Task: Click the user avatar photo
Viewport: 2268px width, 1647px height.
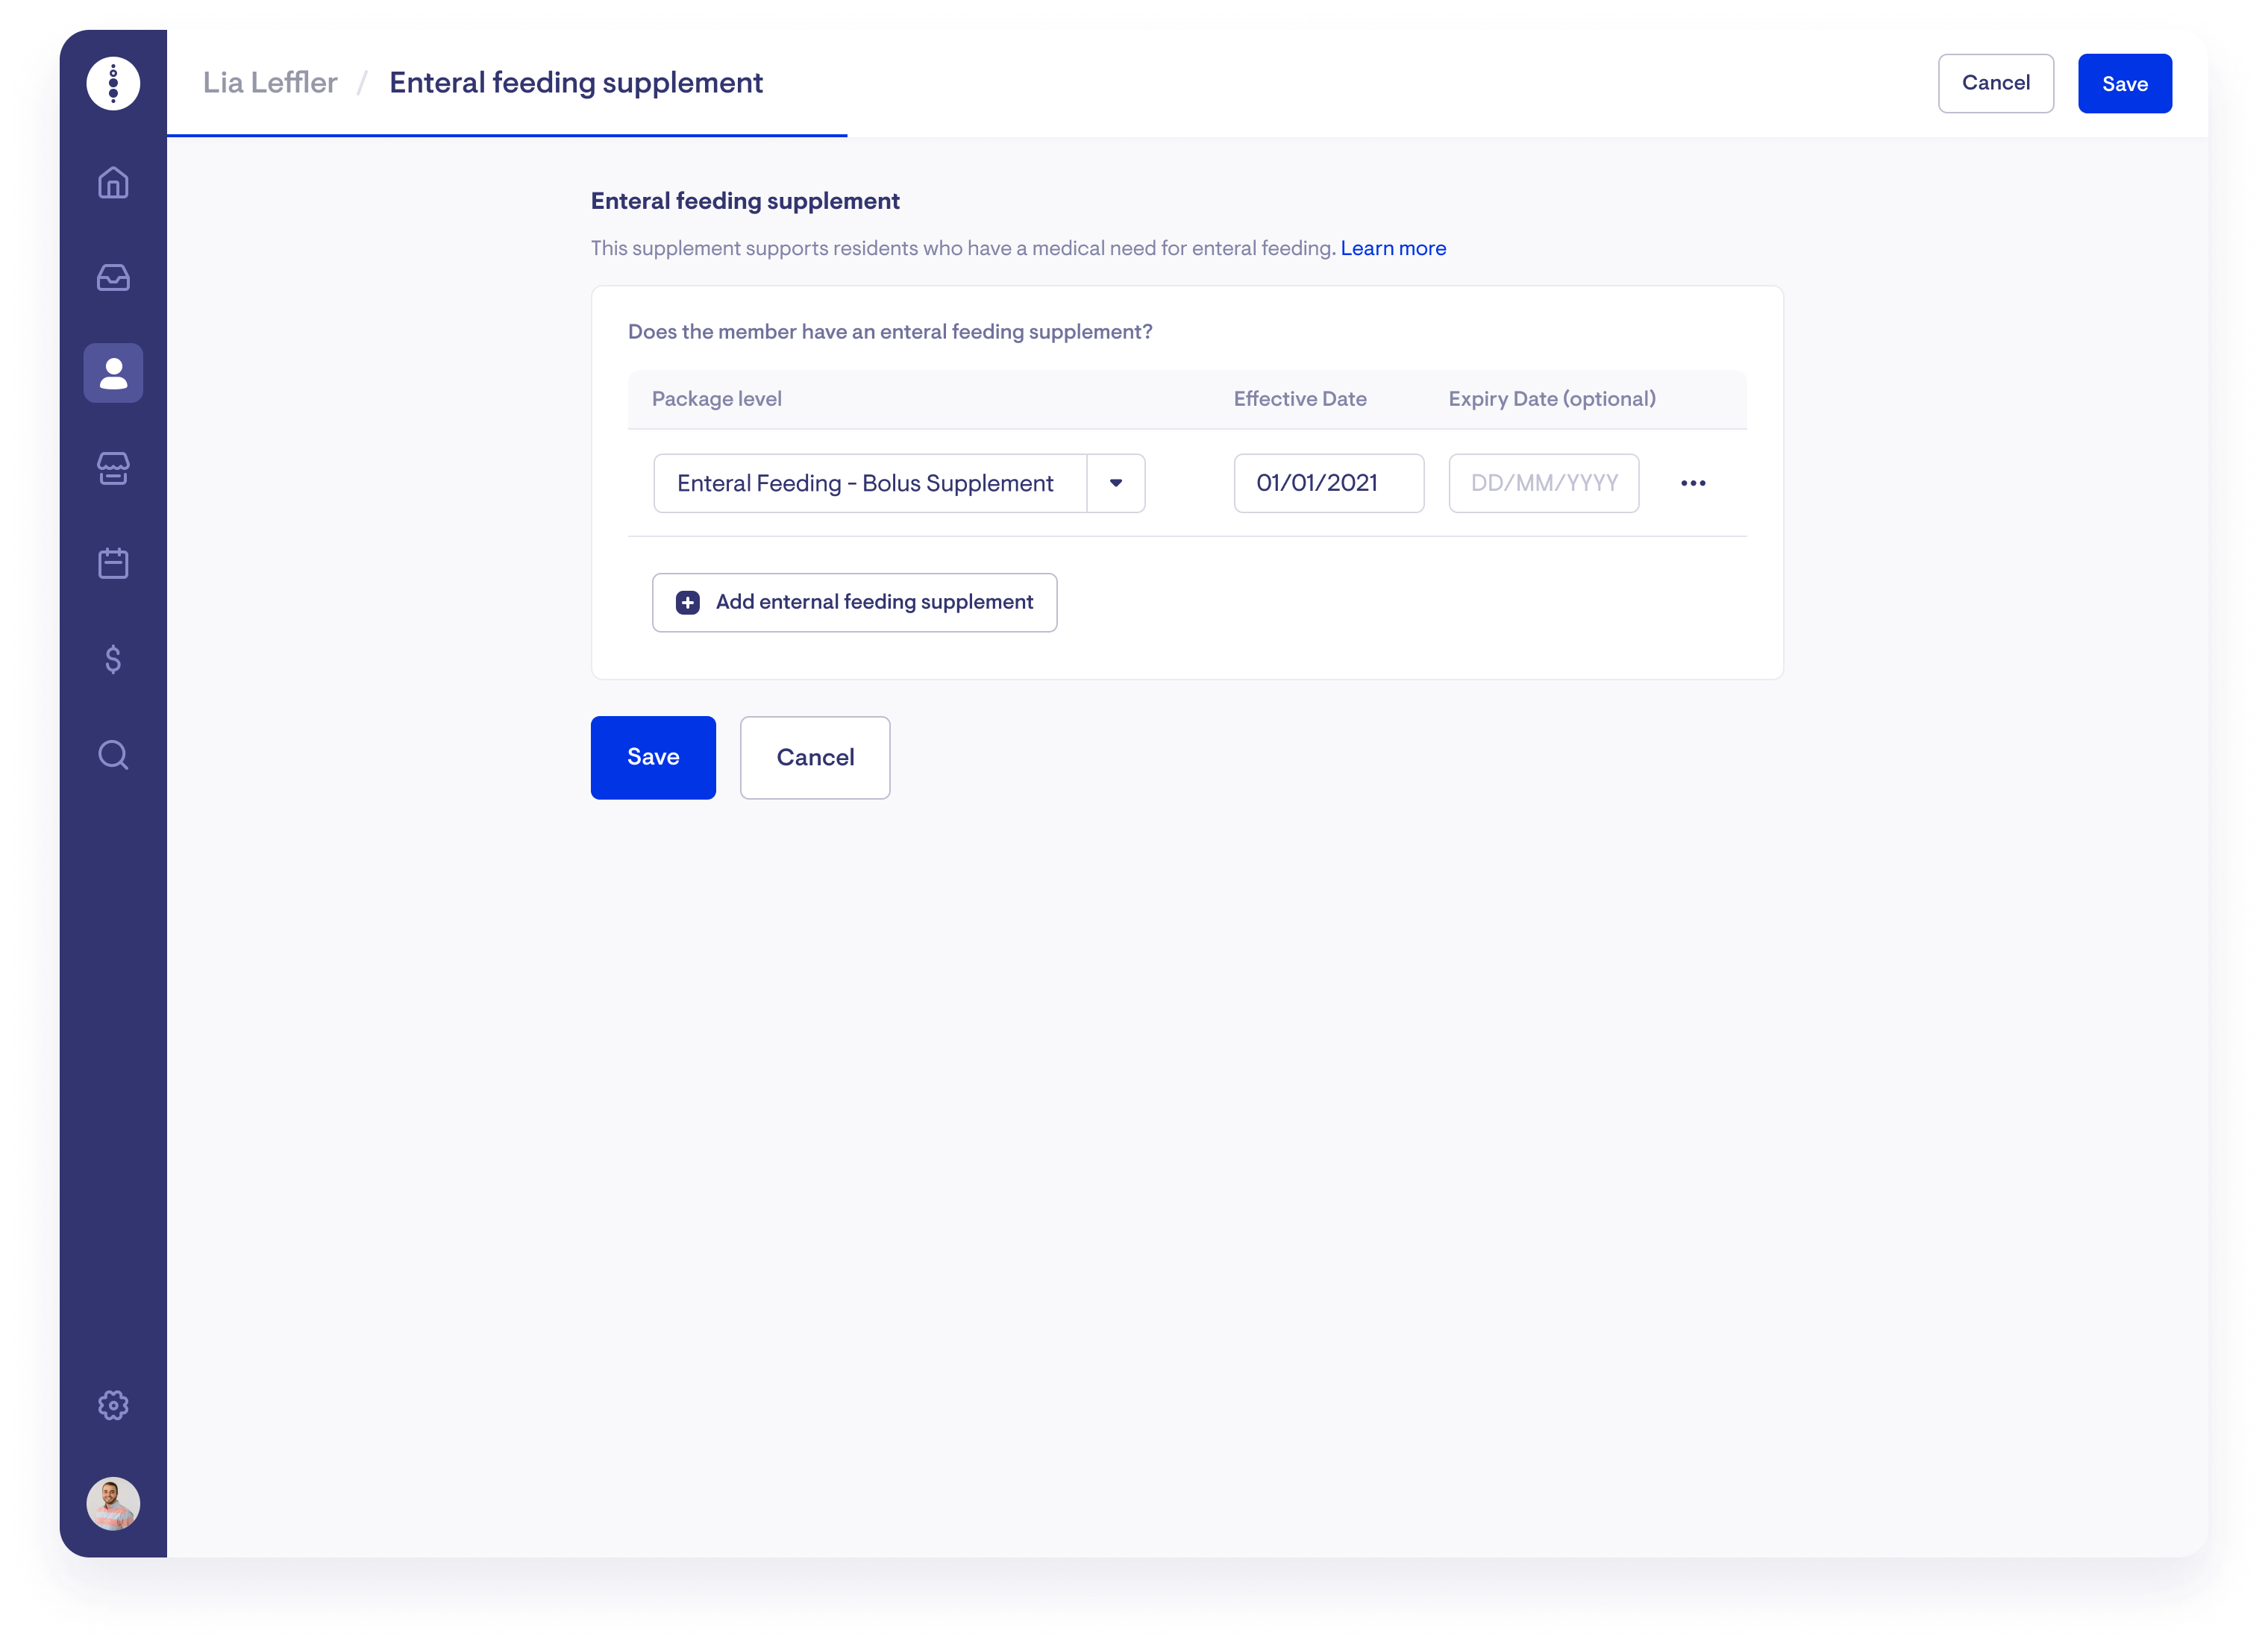Action: pos(113,1503)
